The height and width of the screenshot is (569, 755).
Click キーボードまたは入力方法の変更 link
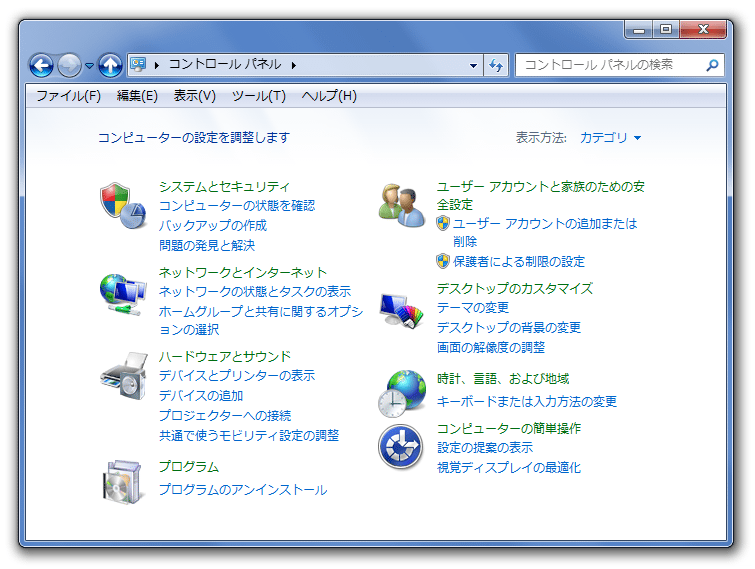click(527, 401)
